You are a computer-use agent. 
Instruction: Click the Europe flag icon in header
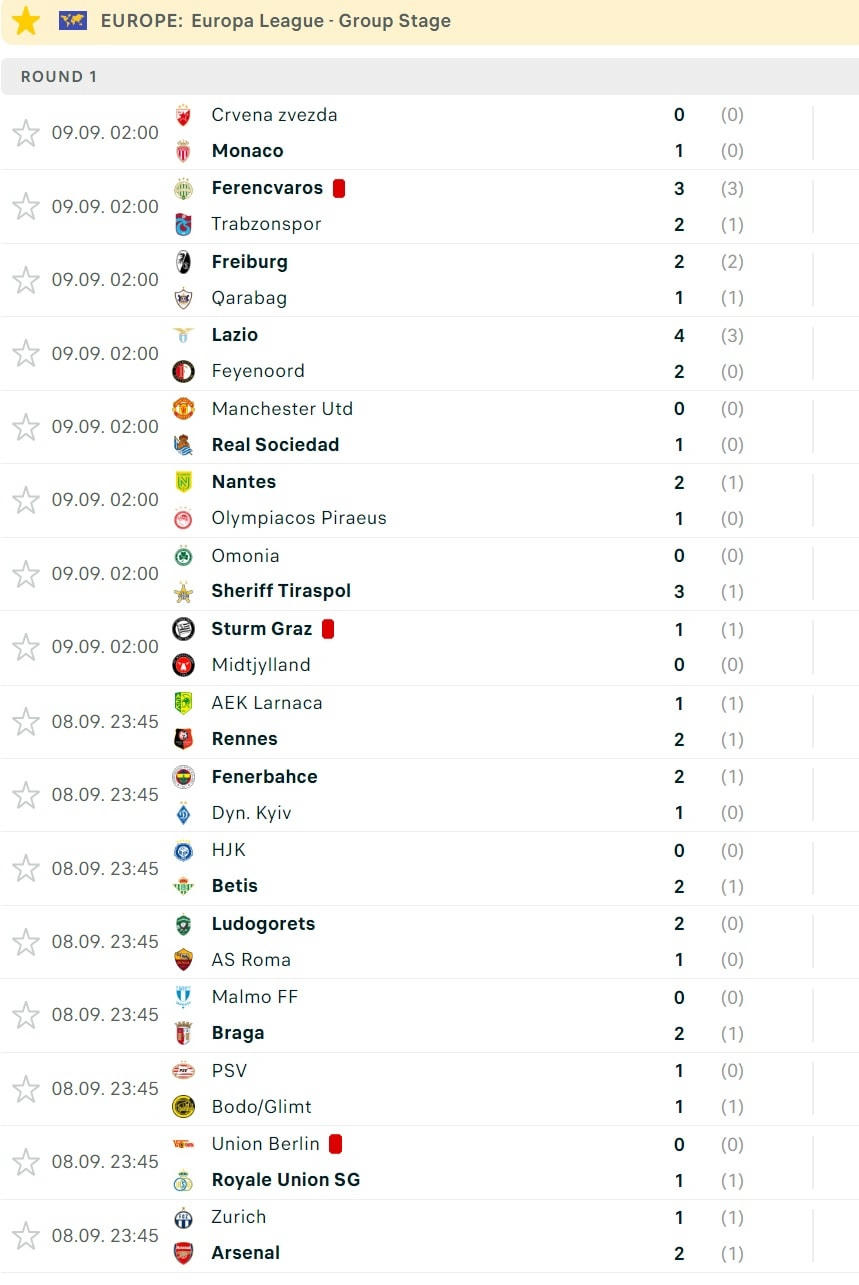(x=73, y=21)
